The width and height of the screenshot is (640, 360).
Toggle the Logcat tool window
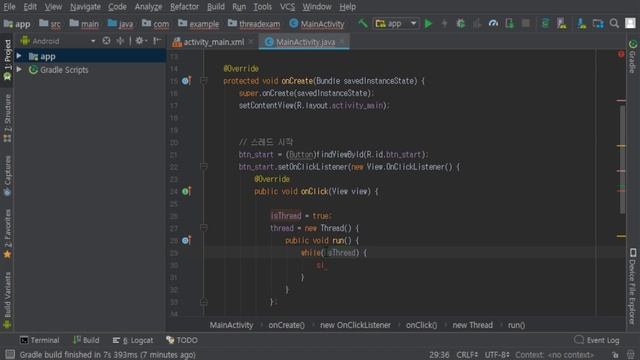coord(133,340)
